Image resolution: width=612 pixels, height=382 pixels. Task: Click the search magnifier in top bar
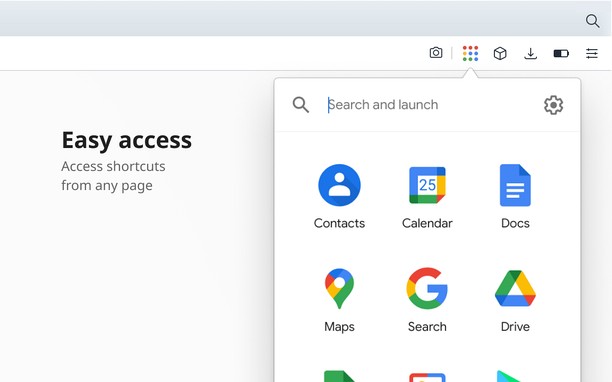click(592, 21)
